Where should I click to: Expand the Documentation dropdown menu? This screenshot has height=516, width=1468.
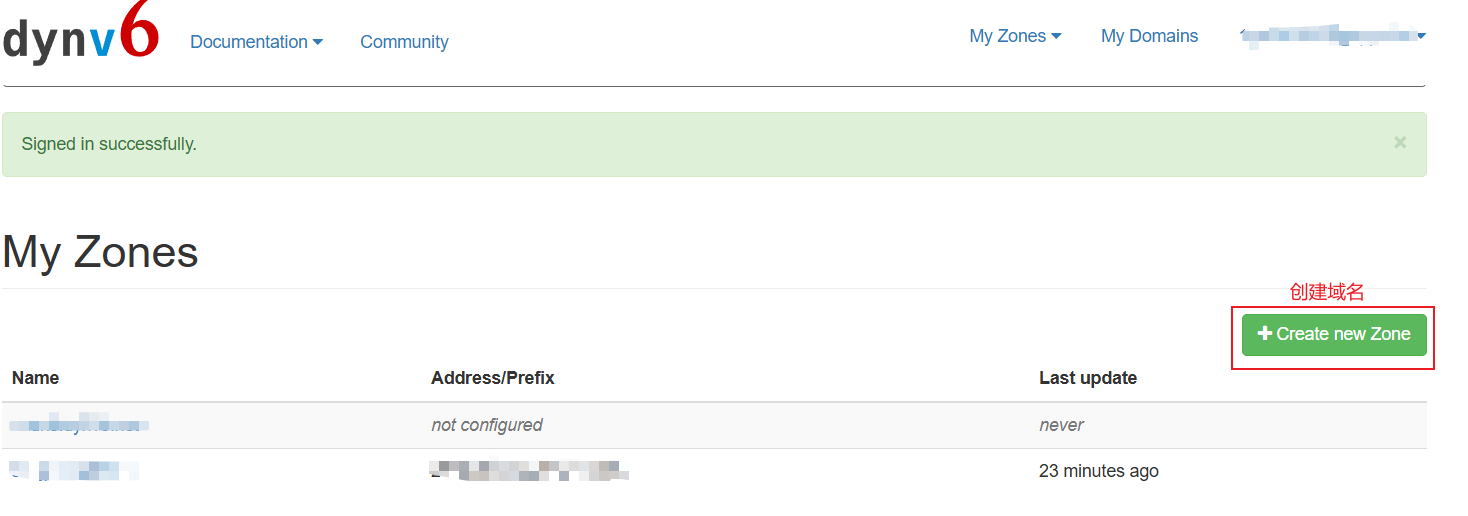tap(256, 42)
